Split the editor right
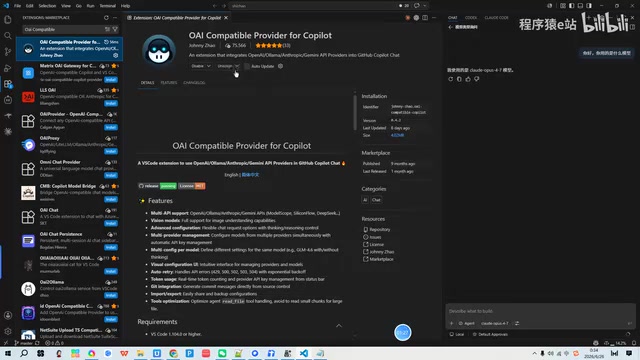The image size is (640, 360). click(425, 18)
